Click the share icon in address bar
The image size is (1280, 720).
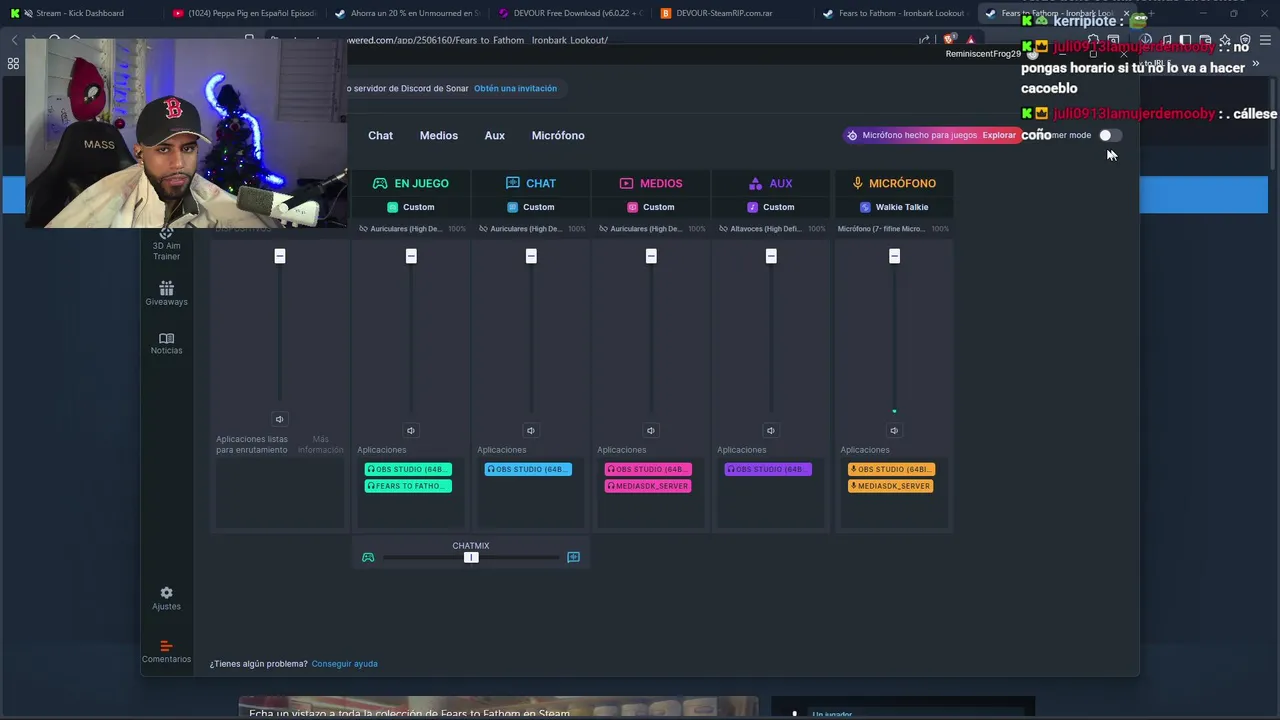tap(924, 40)
